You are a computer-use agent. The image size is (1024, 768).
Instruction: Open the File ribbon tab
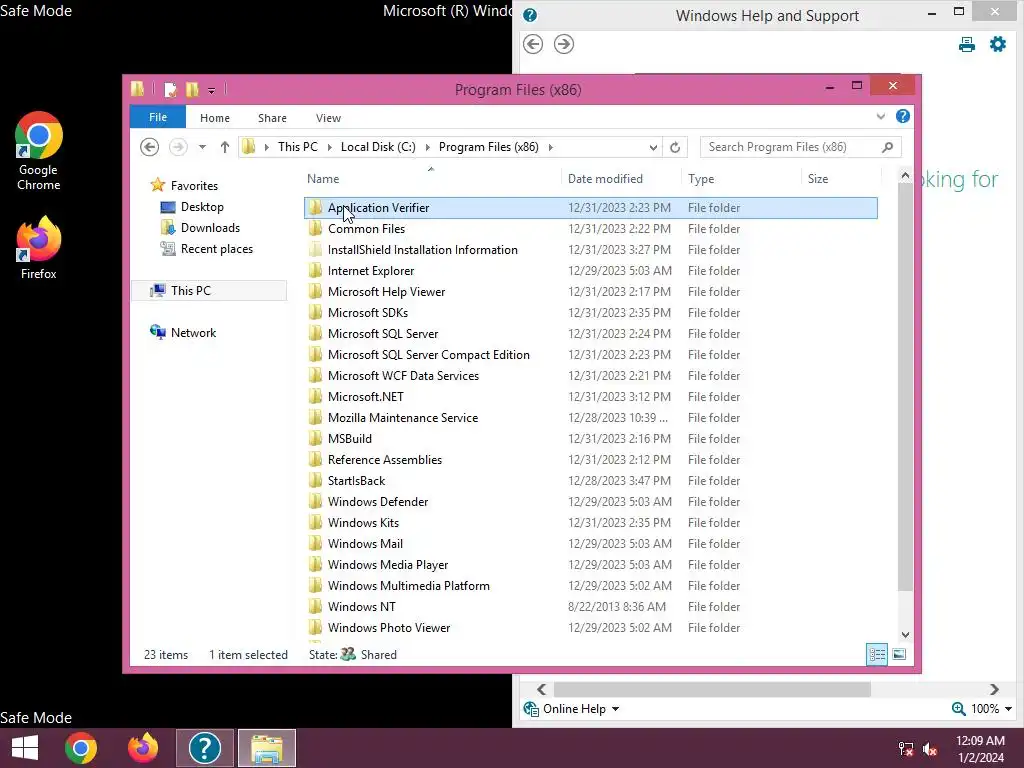click(x=158, y=117)
